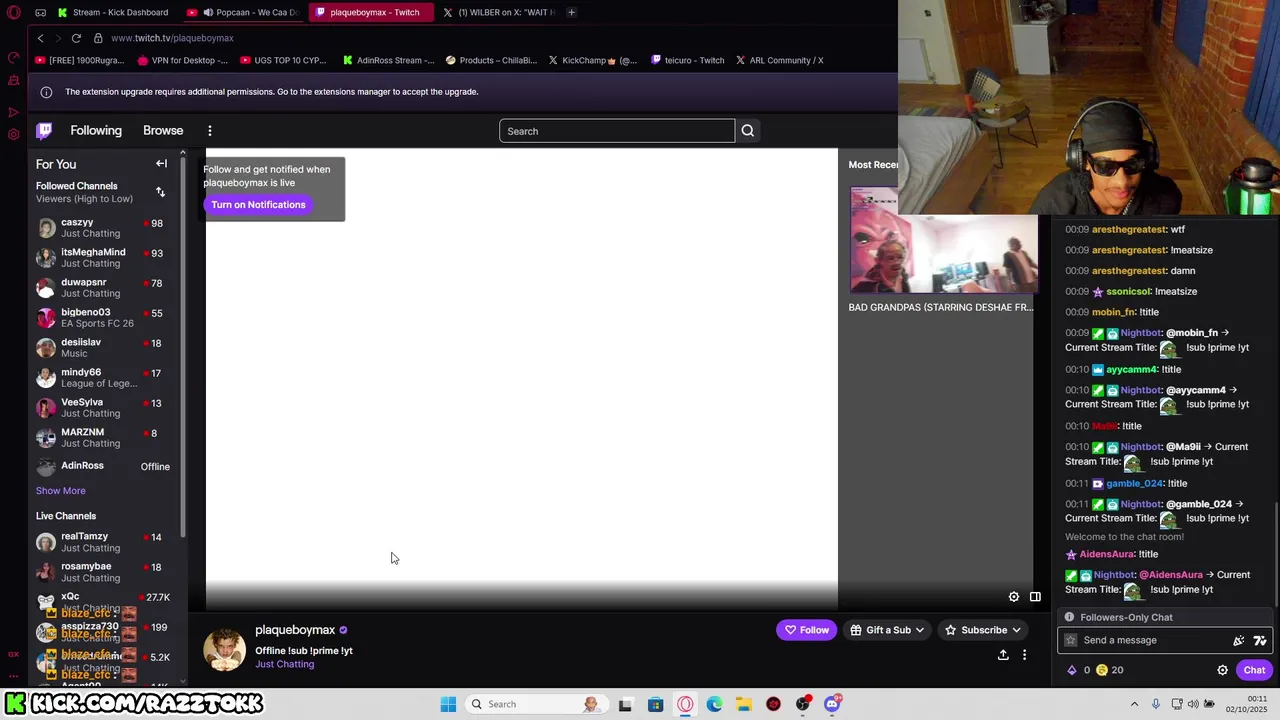Open the chat settings gear
Screen dimensions: 1280x720
(1222, 670)
